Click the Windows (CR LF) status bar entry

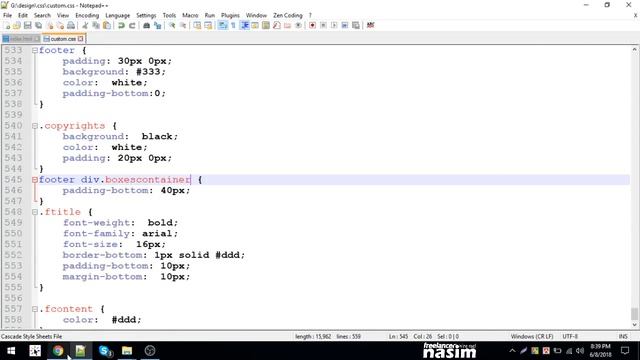coord(531,336)
